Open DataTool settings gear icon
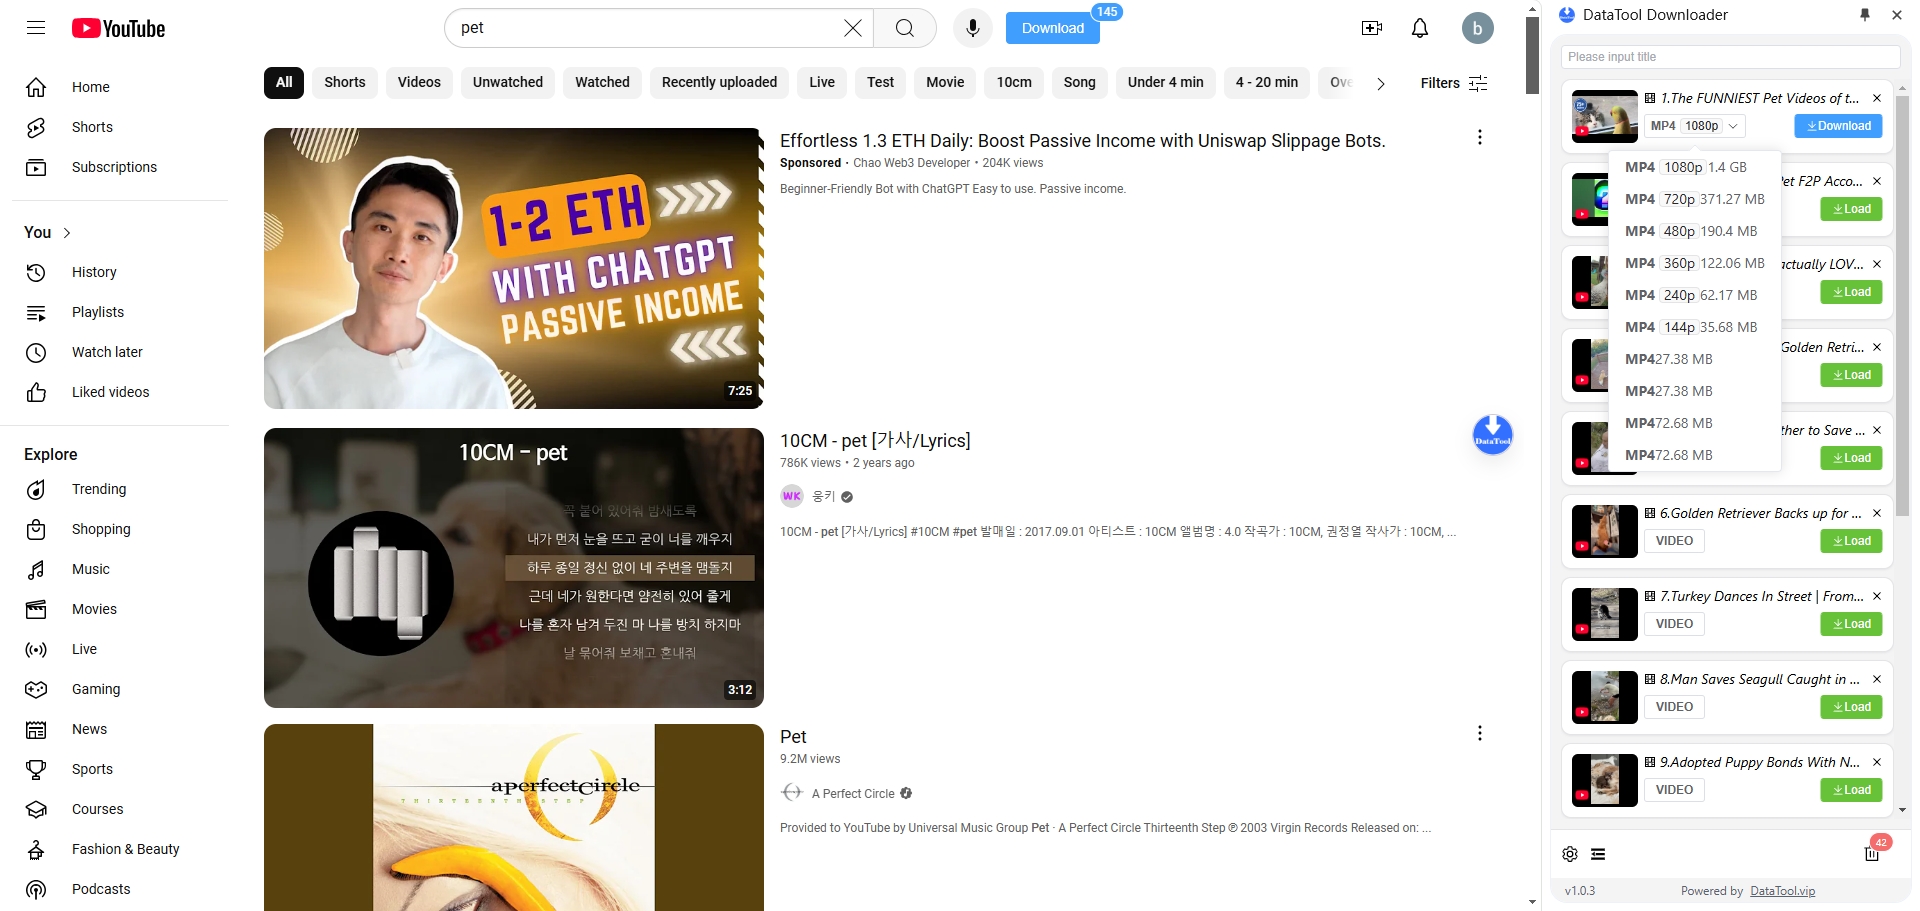This screenshot has height=911, width=1920. 1570,854
